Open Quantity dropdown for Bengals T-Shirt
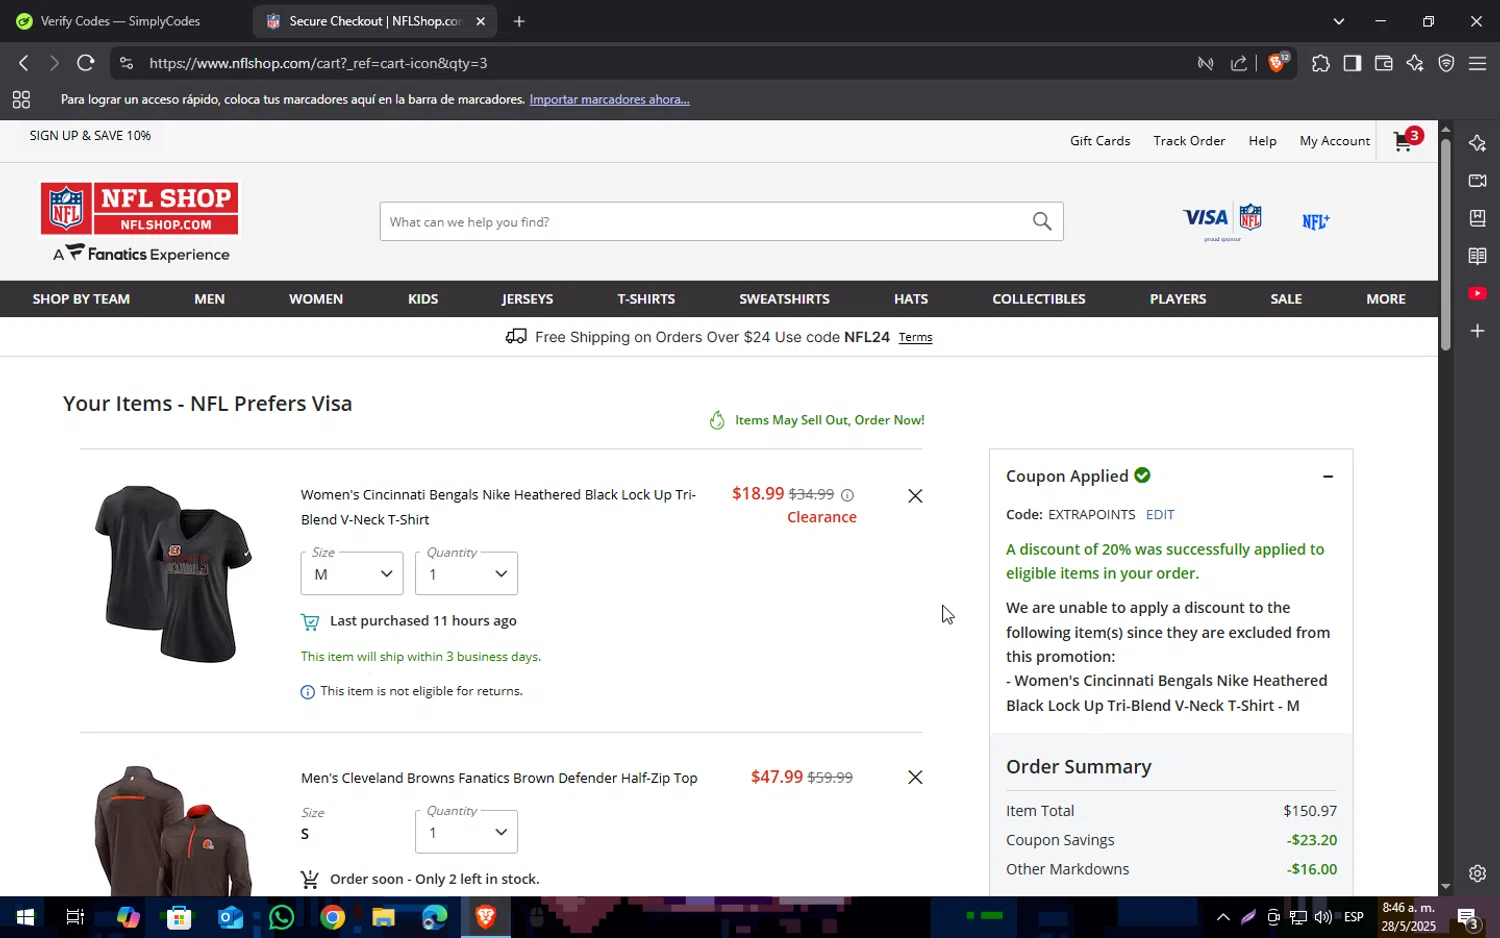This screenshot has width=1500, height=938. [466, 573]
